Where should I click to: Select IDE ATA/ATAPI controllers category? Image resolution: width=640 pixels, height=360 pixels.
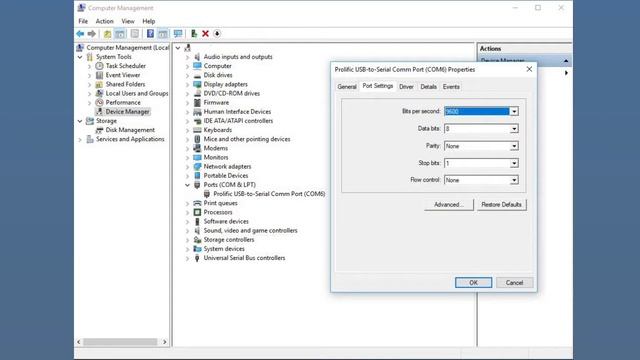[x=238, y=121]
